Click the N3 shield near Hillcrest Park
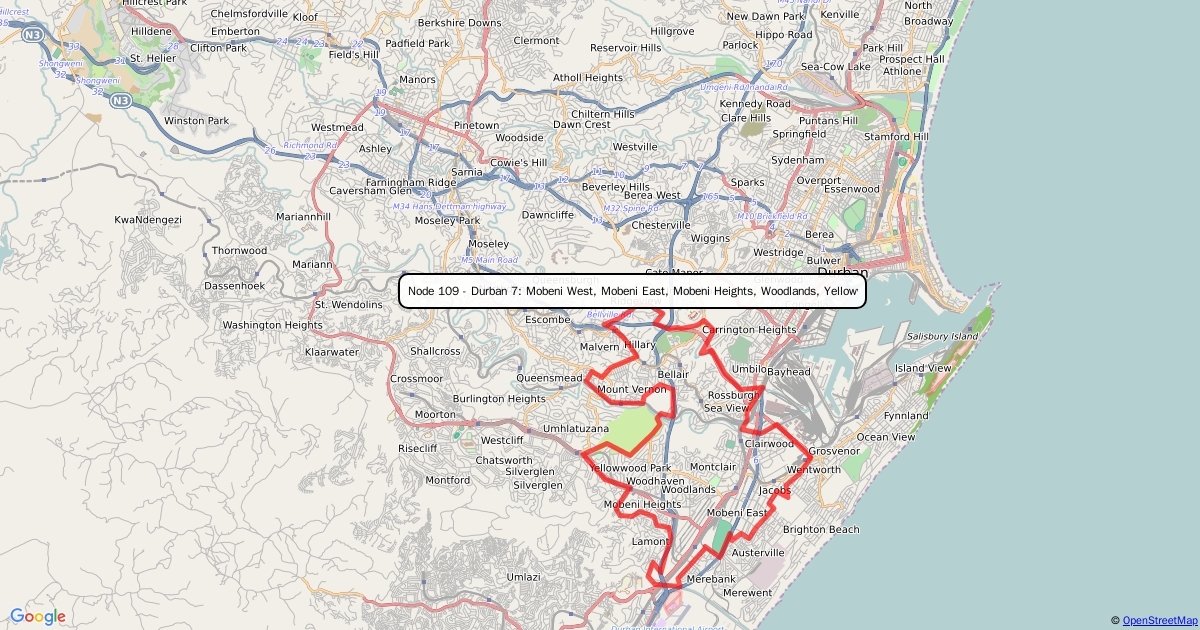The width and height of the screenshot is (1200, 630). (x=33, y=35)
